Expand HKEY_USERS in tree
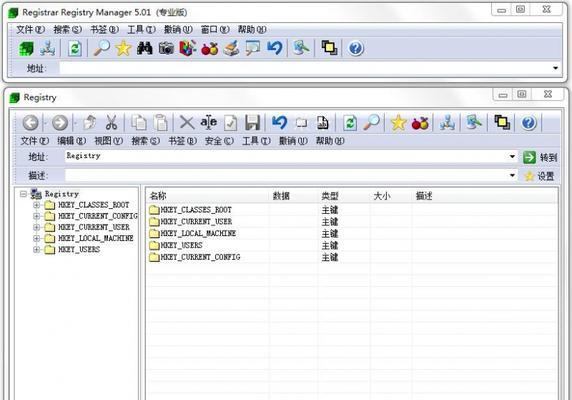 (x=36, y=249)
